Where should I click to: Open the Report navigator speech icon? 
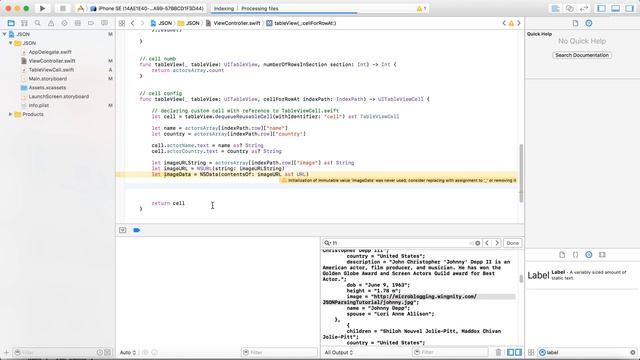(104, 23)
